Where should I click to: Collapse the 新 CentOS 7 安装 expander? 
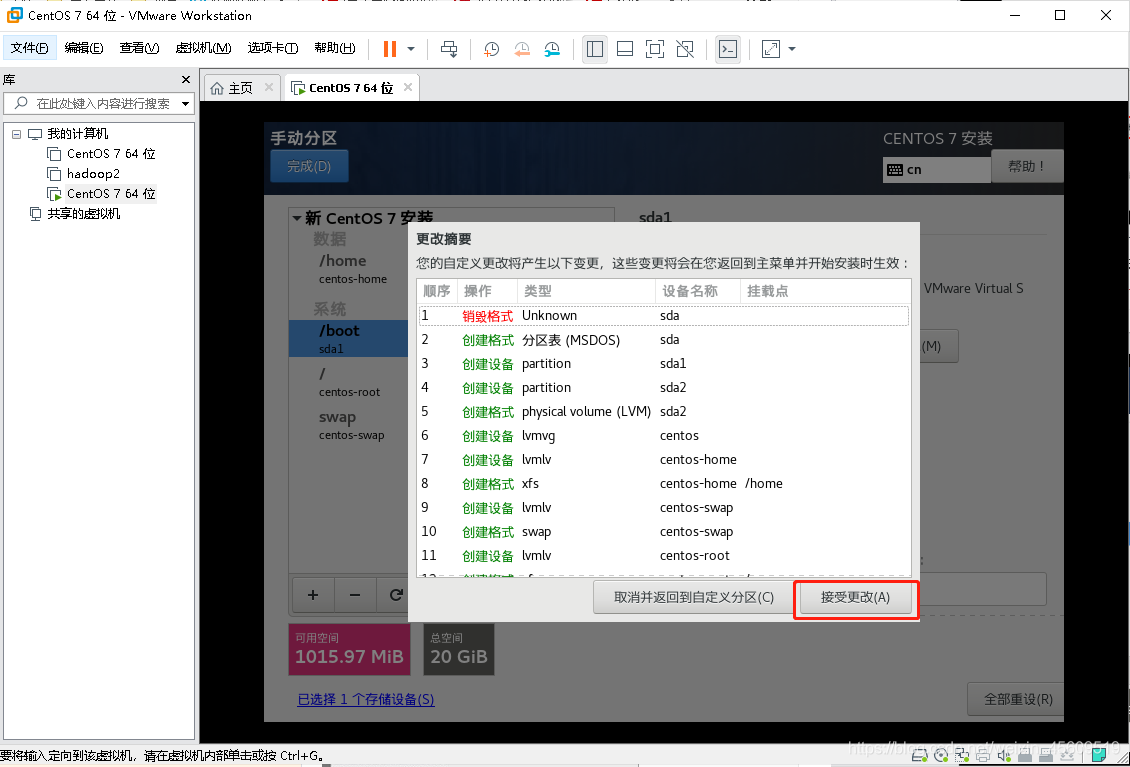tap(296, 218)
